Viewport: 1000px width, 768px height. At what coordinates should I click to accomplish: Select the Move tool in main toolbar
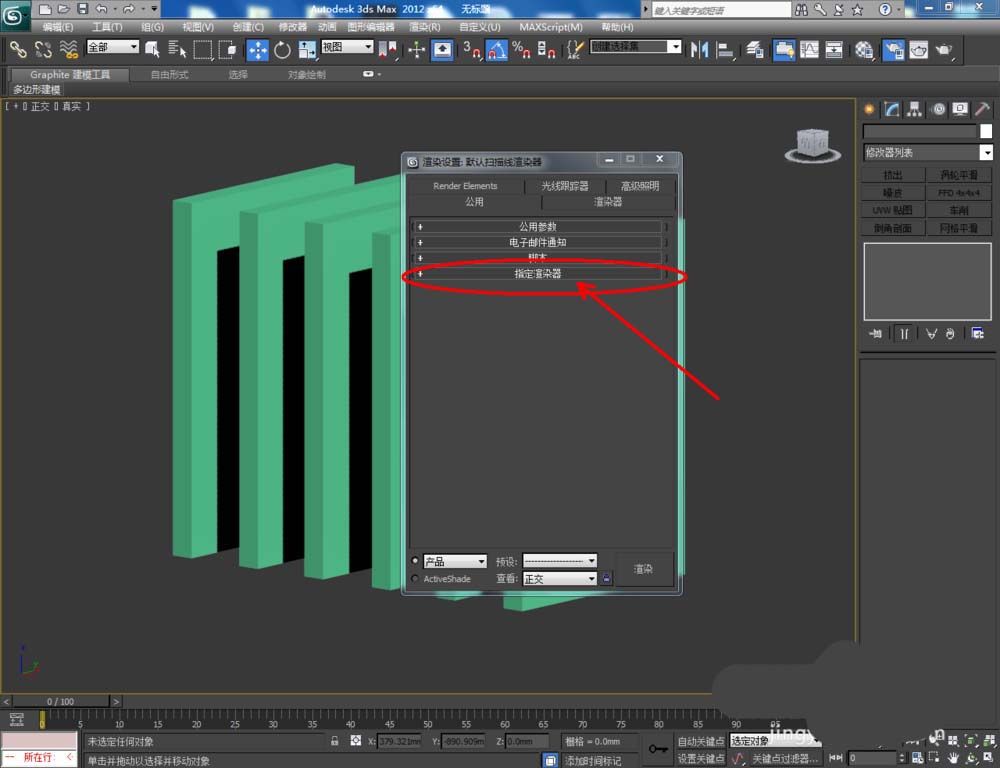(257, 49)
